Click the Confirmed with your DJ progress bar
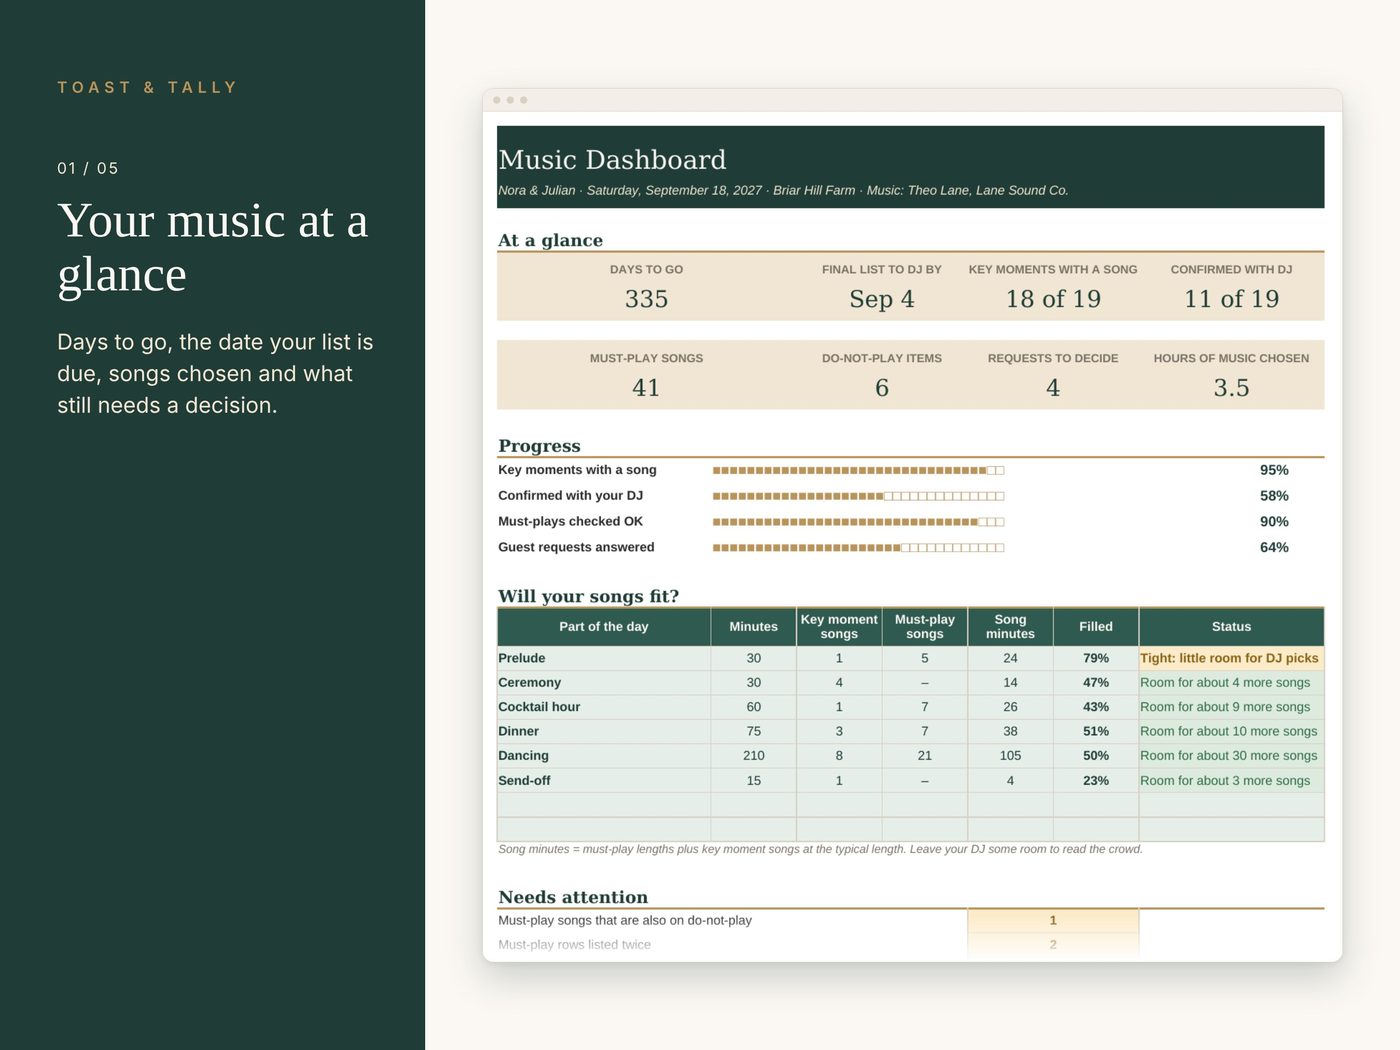 point(858,496)
